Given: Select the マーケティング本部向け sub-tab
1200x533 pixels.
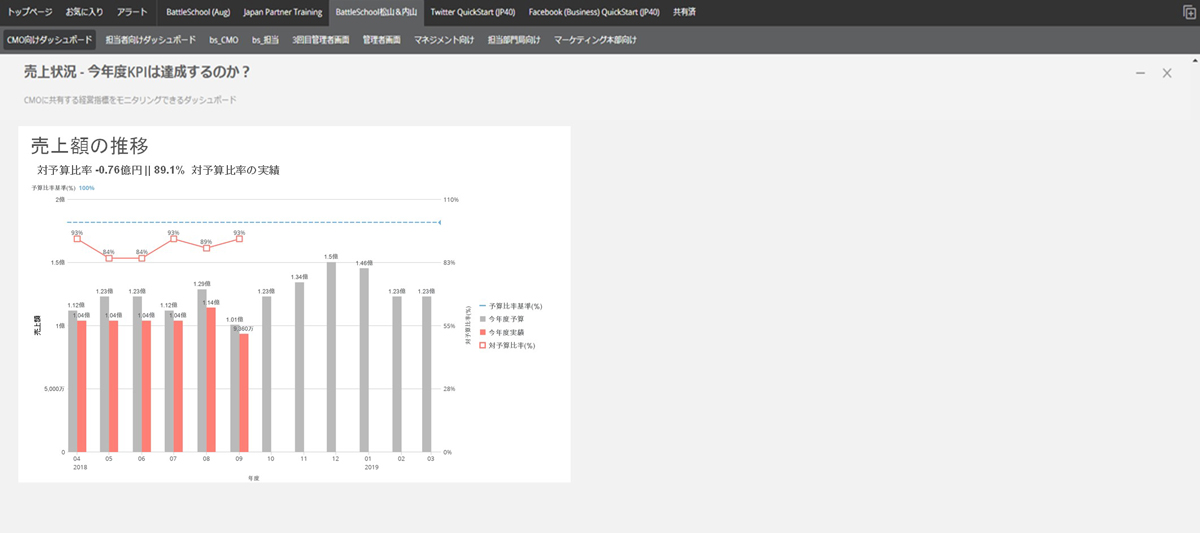Looking at the screenshot, I should click(x=594, y=40).
